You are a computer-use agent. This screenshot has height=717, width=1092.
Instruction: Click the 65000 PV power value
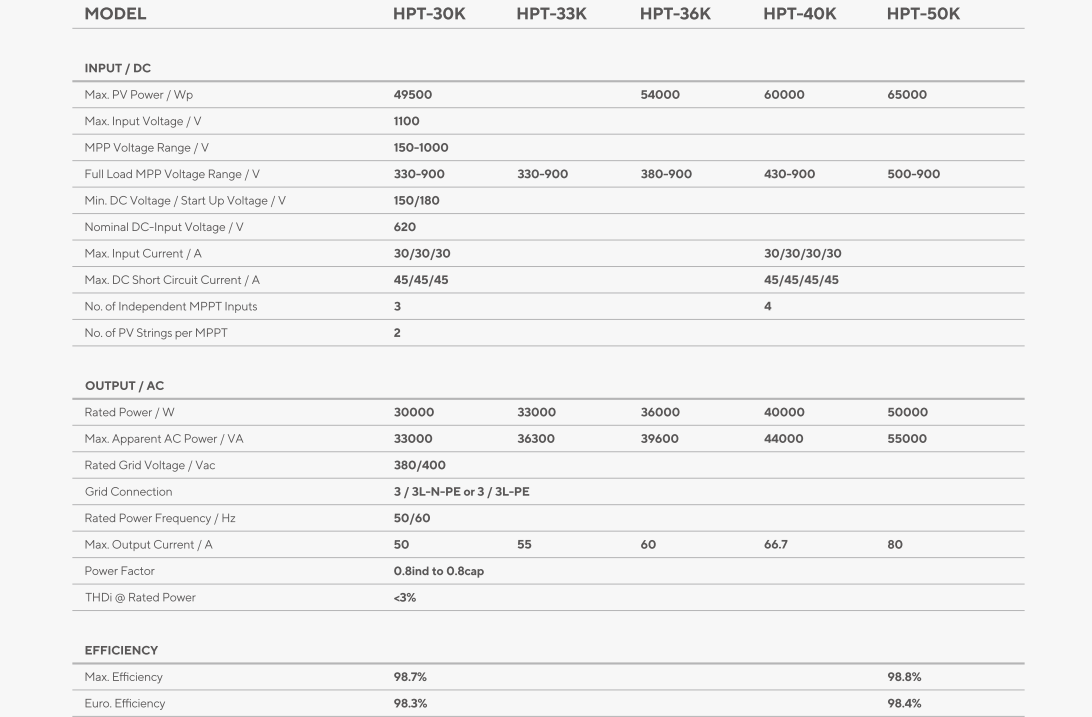[x=906, y=95]
